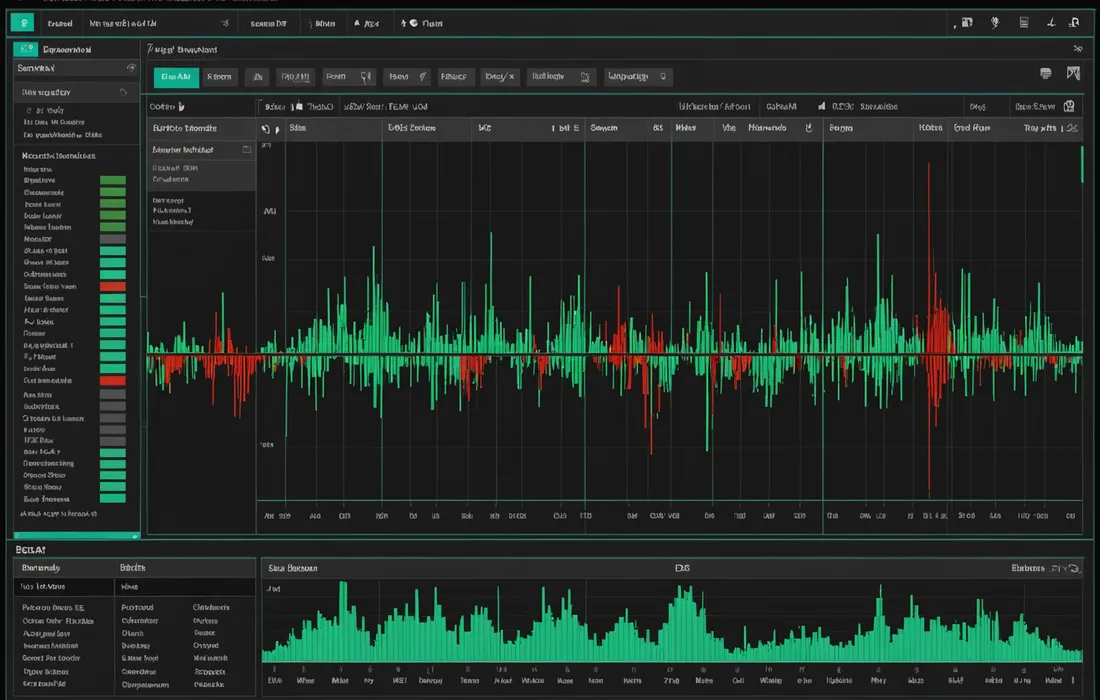This screenshot has height=700, width=1100.
Task: Click the split-layout icon beside the printer icon
Action: (1073, 73)
